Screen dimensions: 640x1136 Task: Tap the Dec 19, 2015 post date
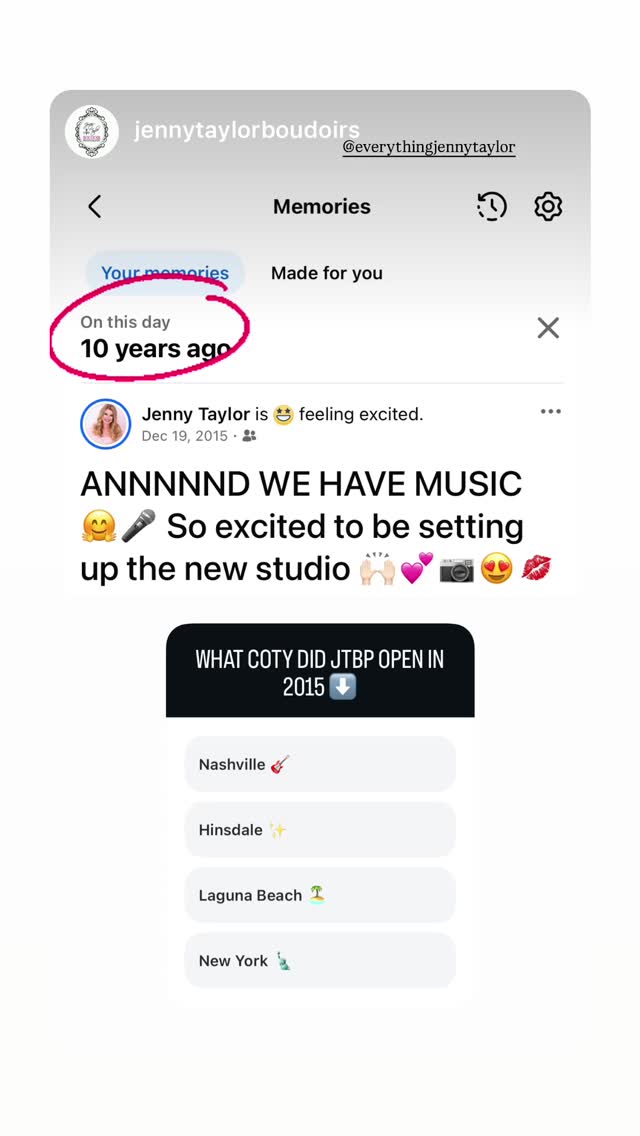184,436
